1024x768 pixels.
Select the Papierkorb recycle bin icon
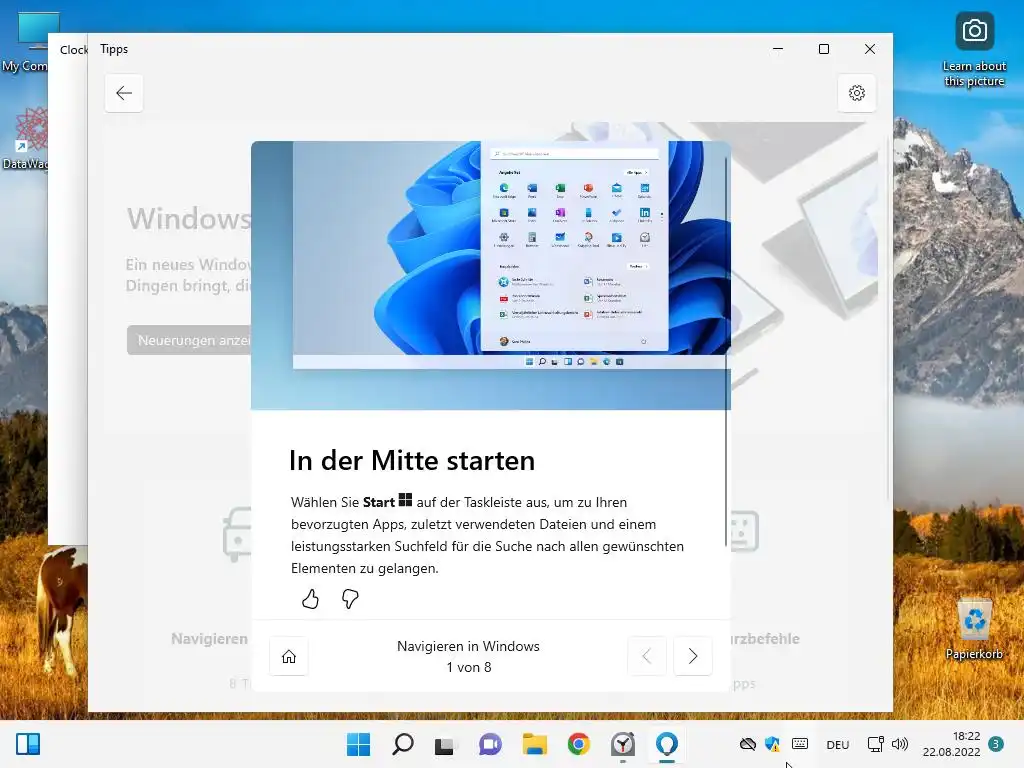coord(974,630)
